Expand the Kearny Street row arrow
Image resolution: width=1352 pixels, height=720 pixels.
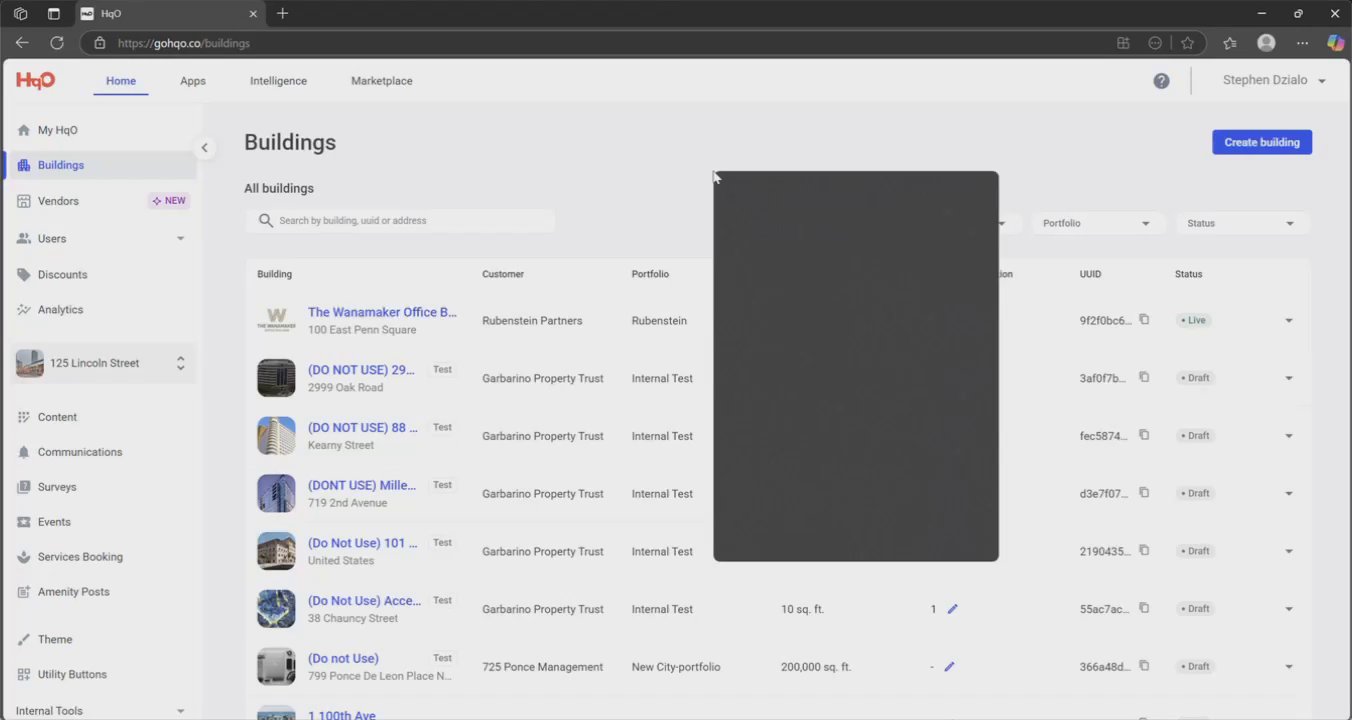1288,436
